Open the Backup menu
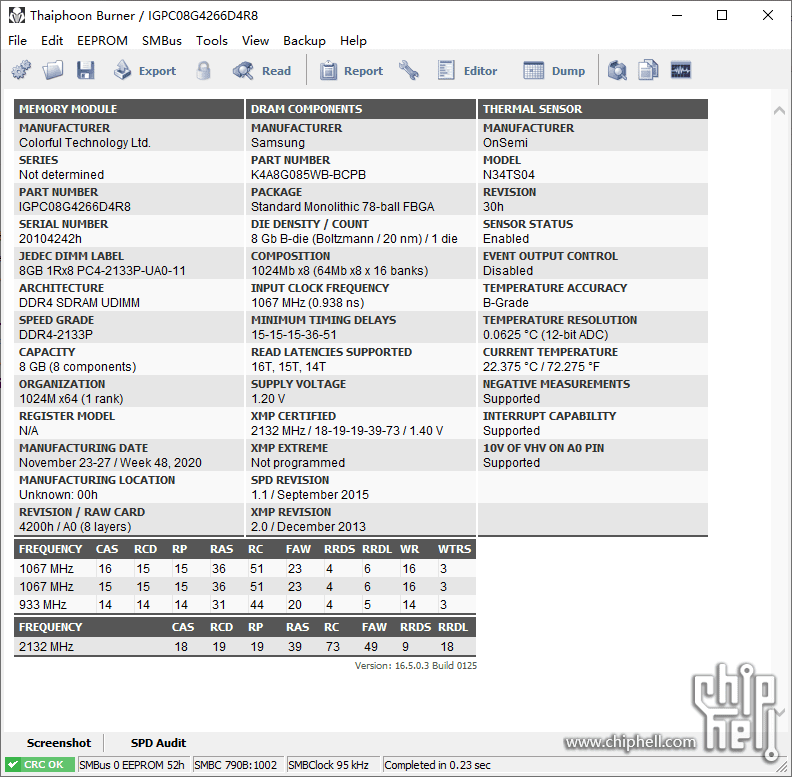792x777 pixels. 304,40
